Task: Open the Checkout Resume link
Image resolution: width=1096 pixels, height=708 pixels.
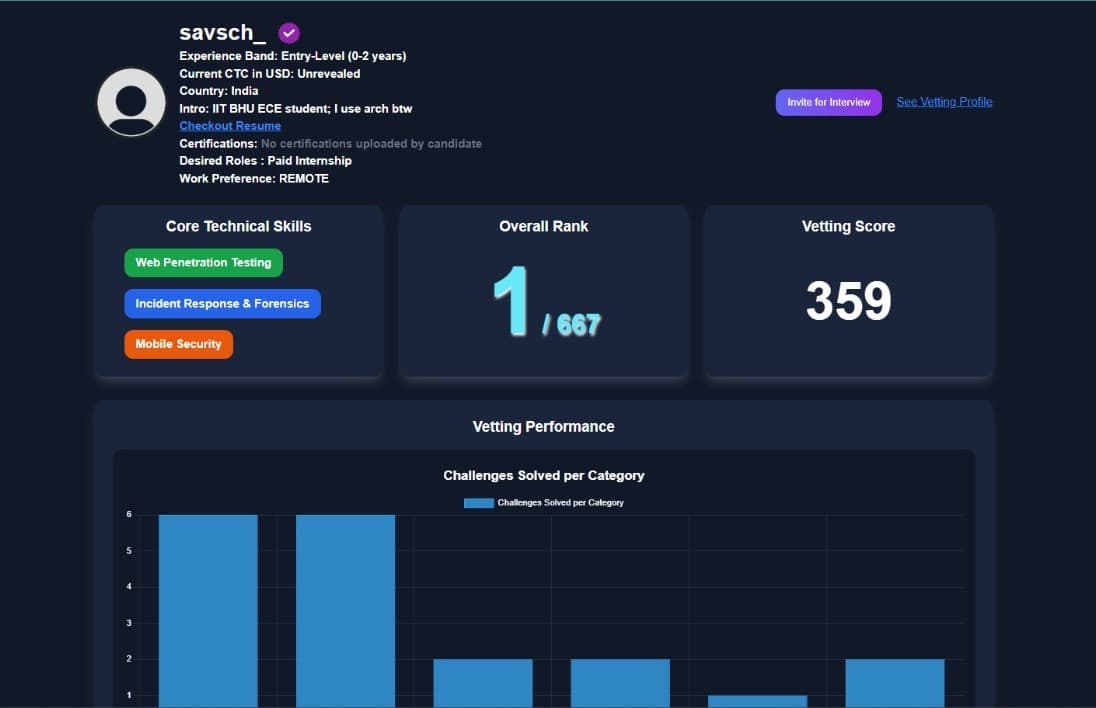Action: pyautogui.click(x=230, y=126)
